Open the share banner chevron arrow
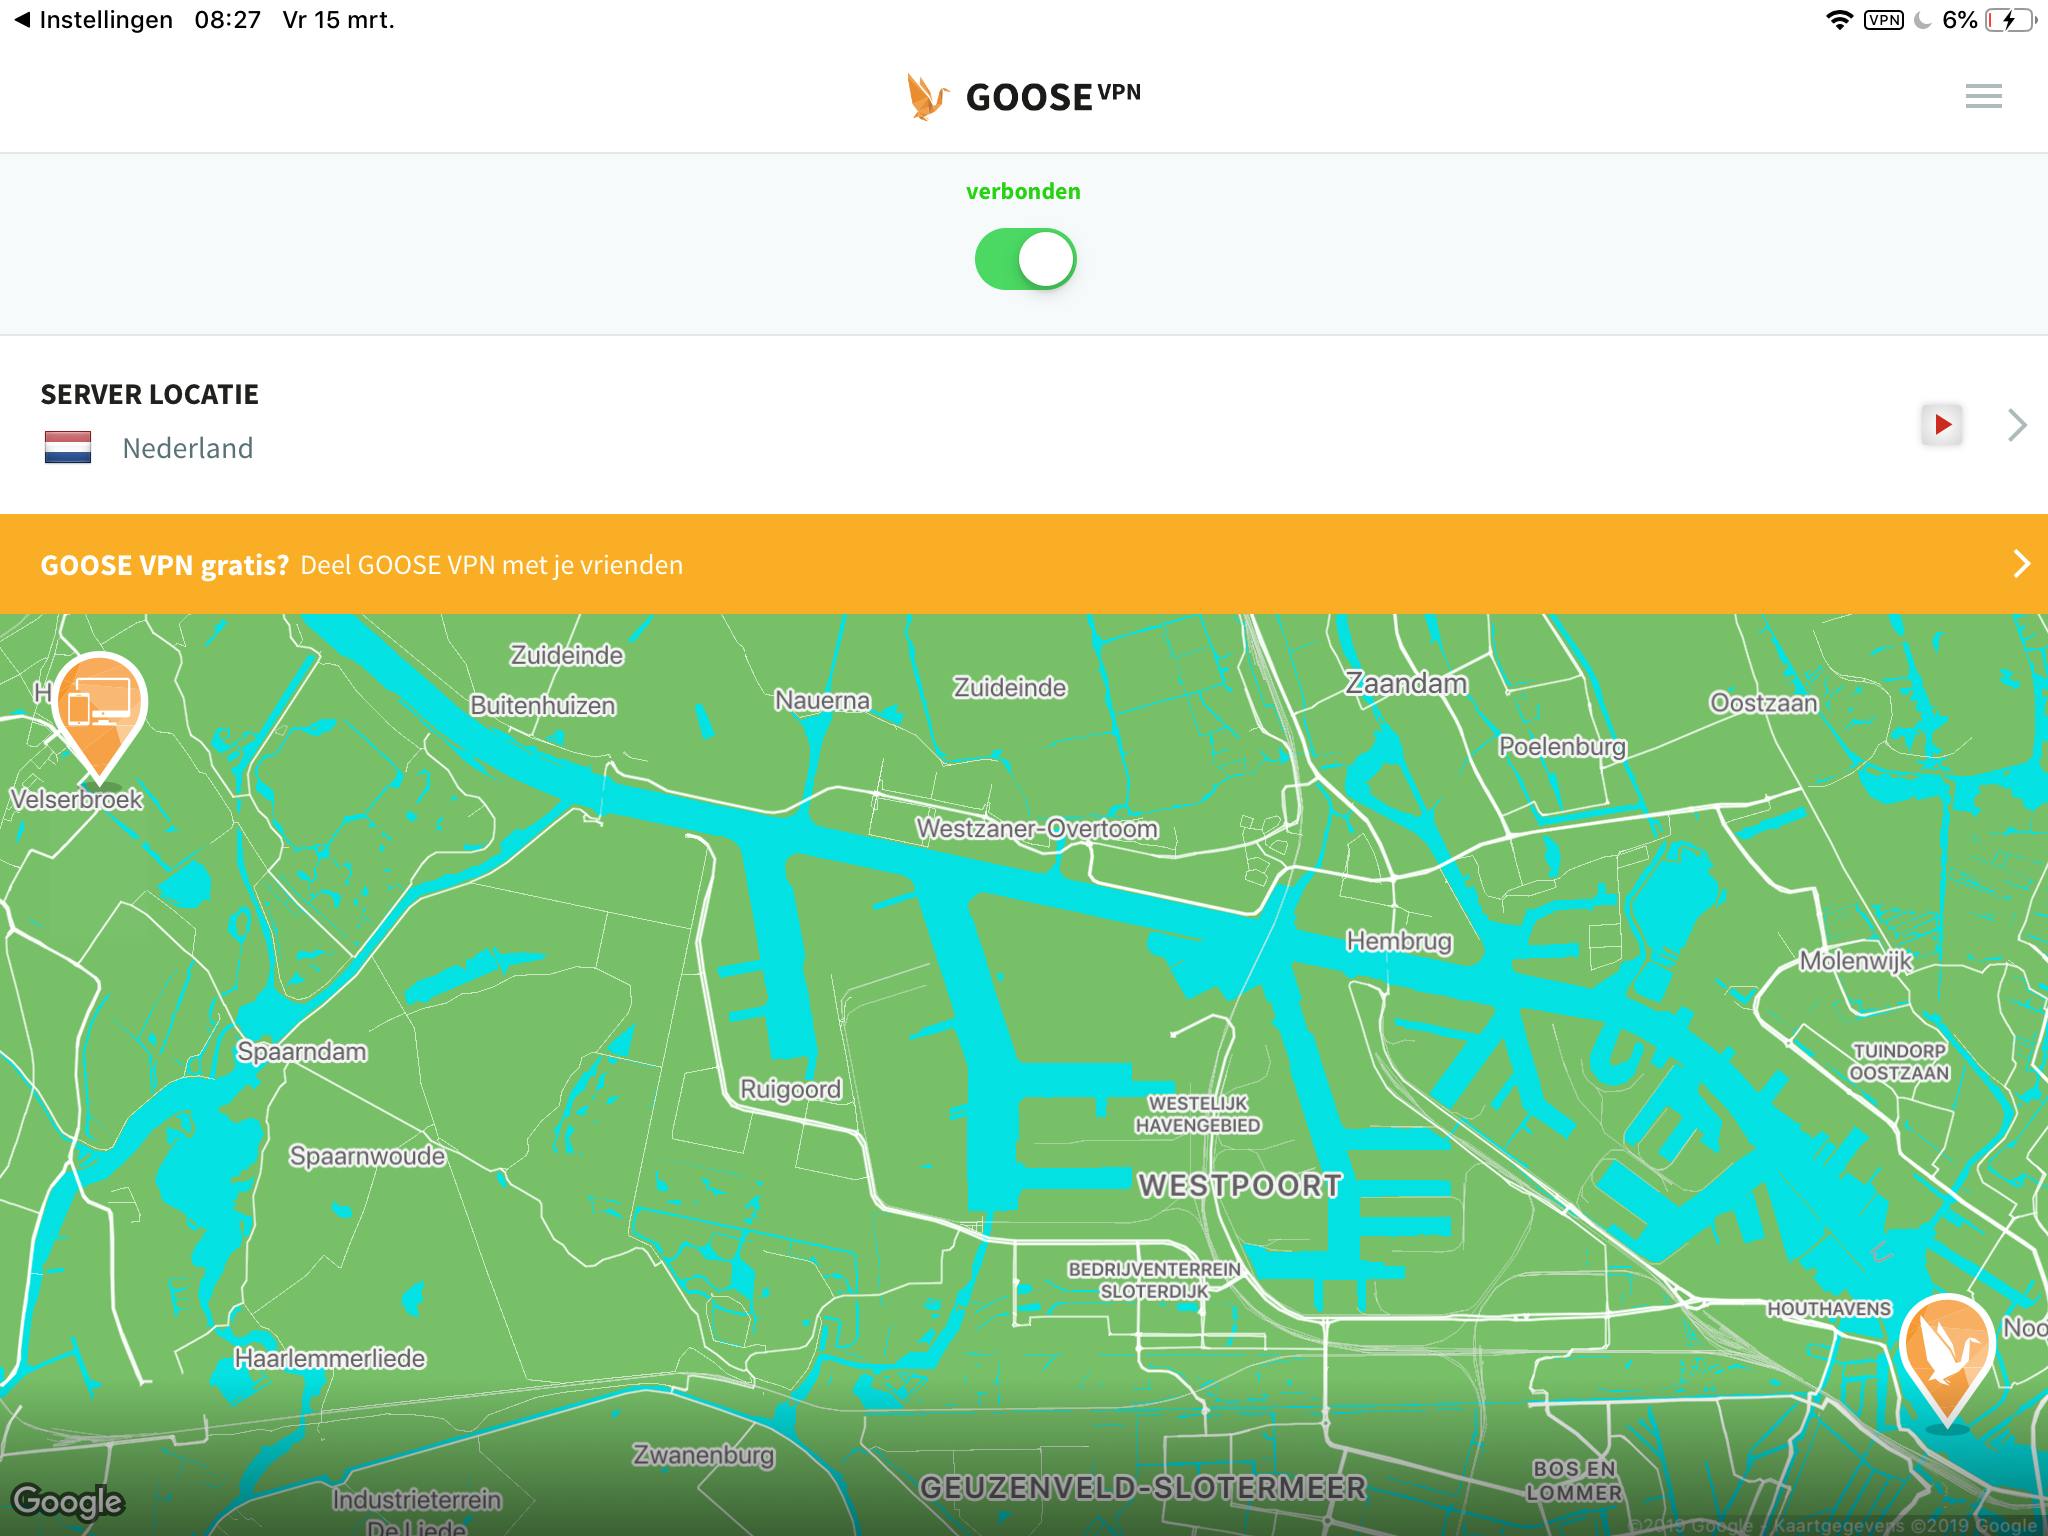Viewport: 2048px width, 1536px height. click(2021, 564)
